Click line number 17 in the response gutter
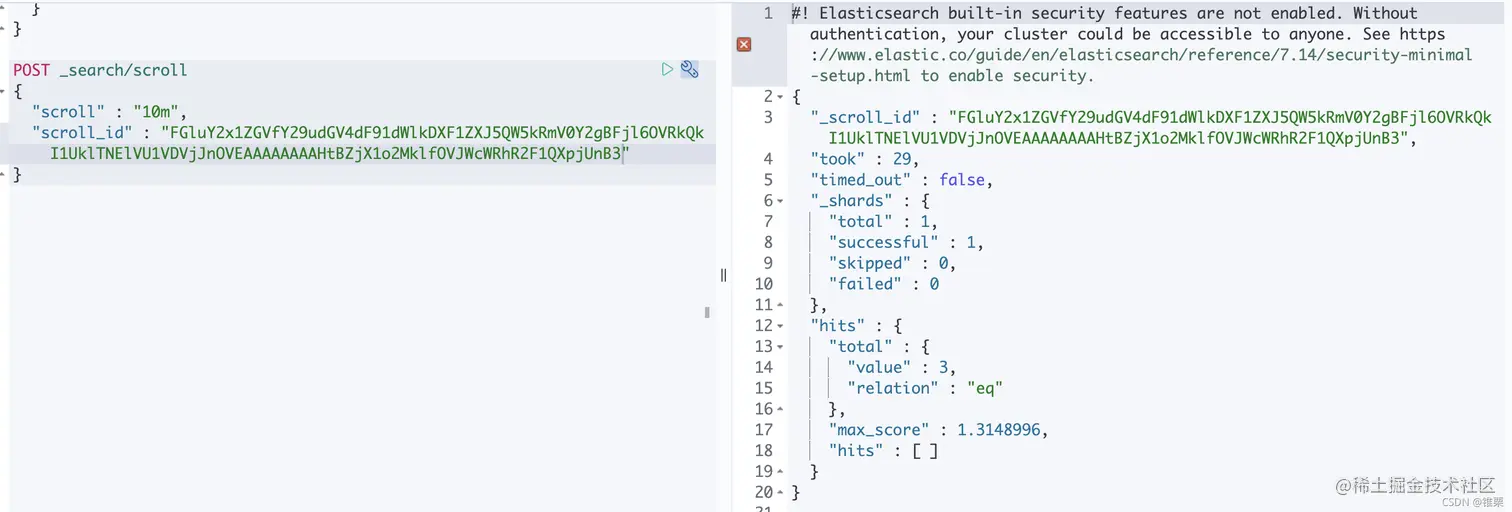The image size is (1512, 512). (764, 430)
